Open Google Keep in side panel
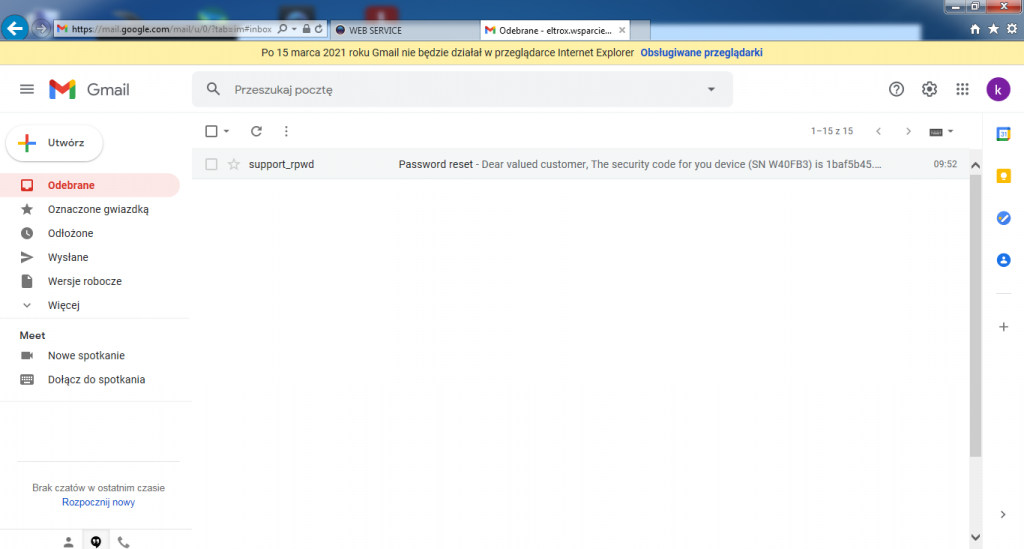This screenshot has width=1024, height=549. (x=1003, y=176)
